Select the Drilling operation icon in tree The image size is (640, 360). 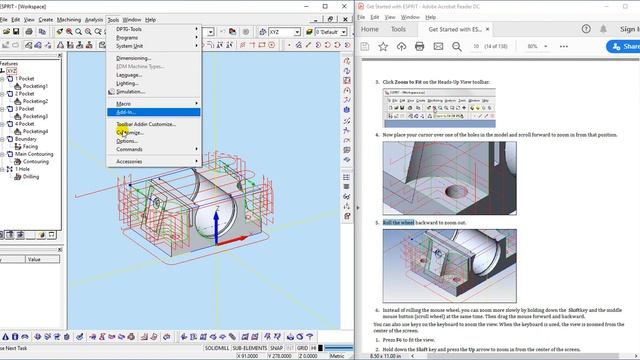(x=18, y=177)
